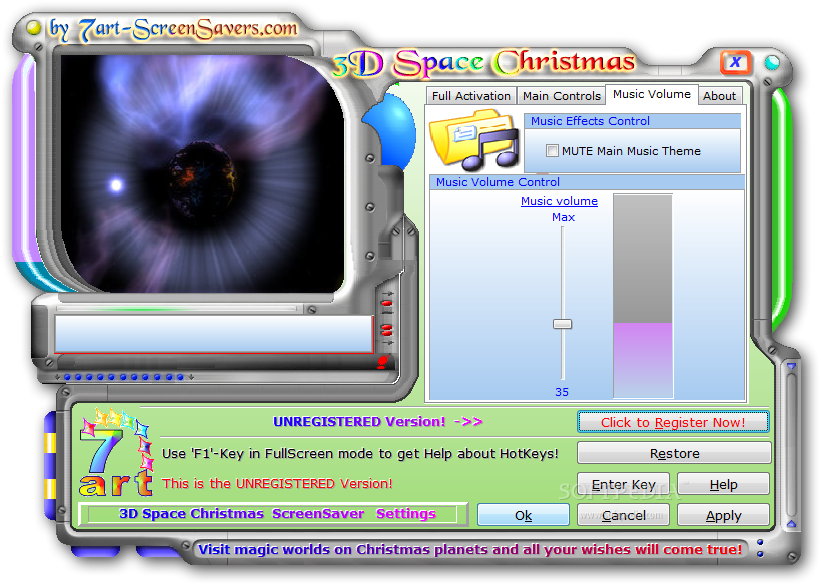Click the 'Visit magic worlds' banner text

point(470,549)
